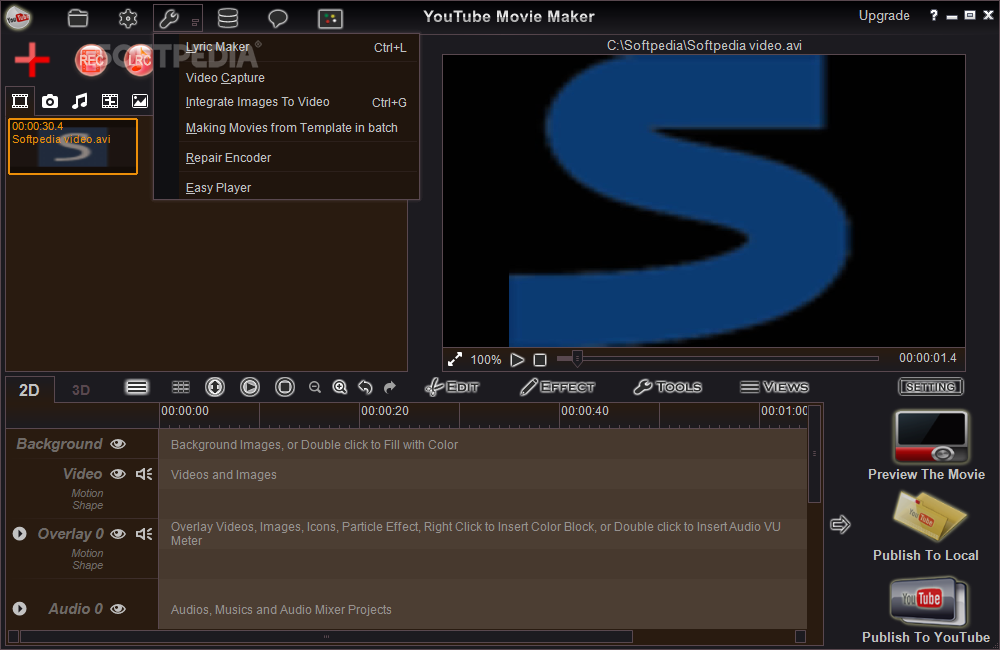Open the database stack icon

tap(228, 18)
